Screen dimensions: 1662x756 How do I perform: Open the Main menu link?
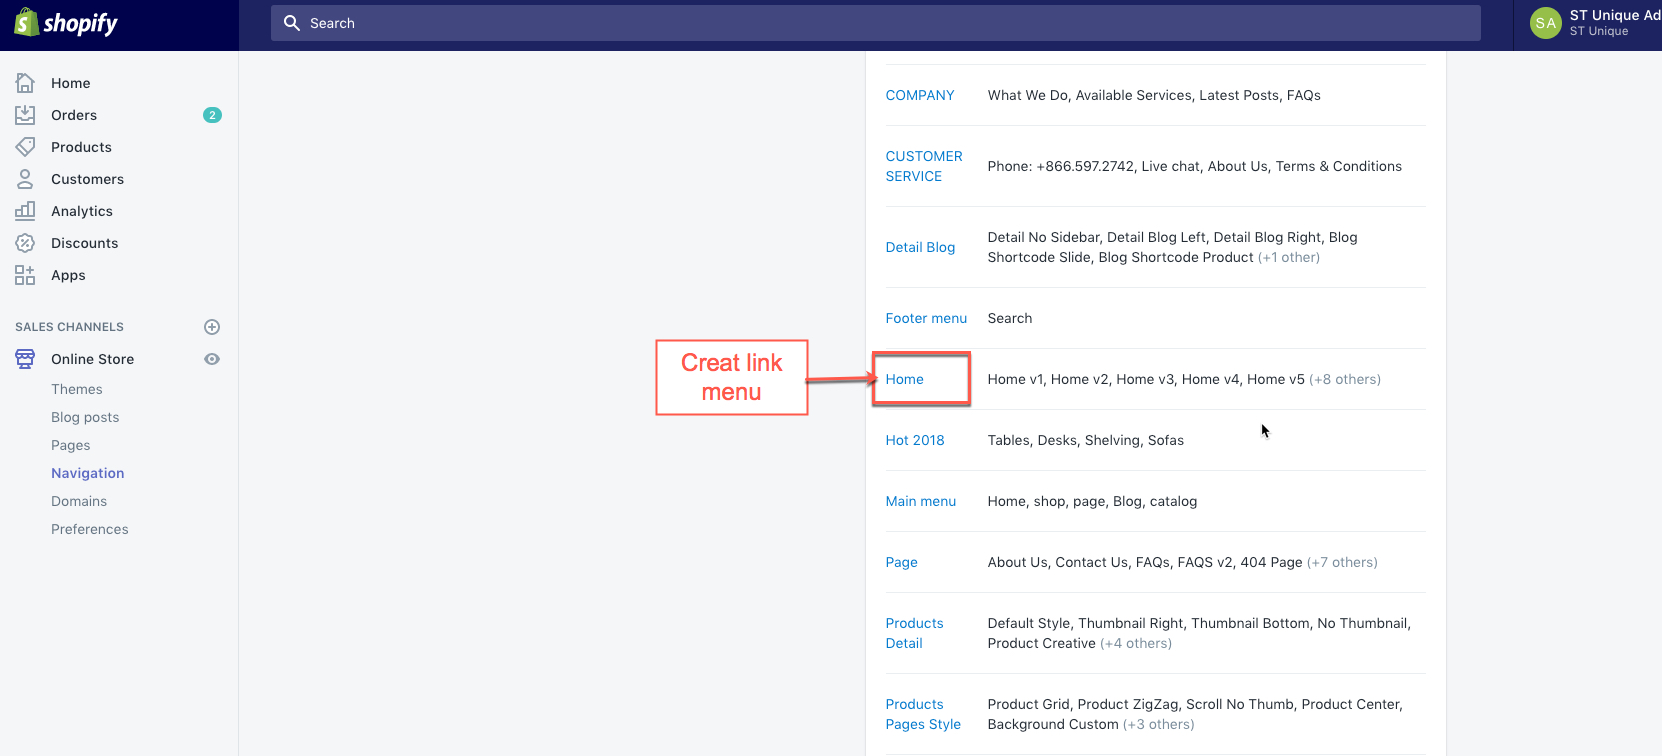(x=921, y=501)
